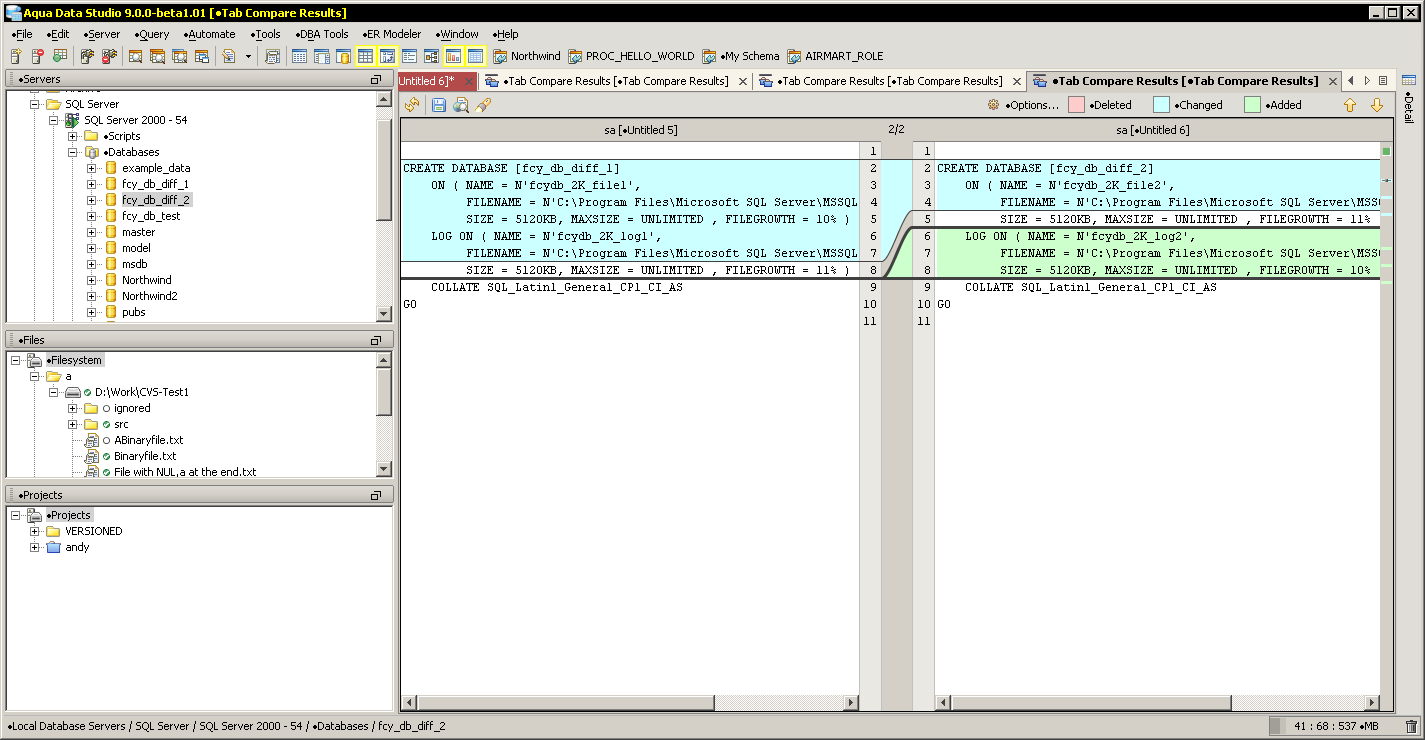Open the File menu

(x=22, y=34)
